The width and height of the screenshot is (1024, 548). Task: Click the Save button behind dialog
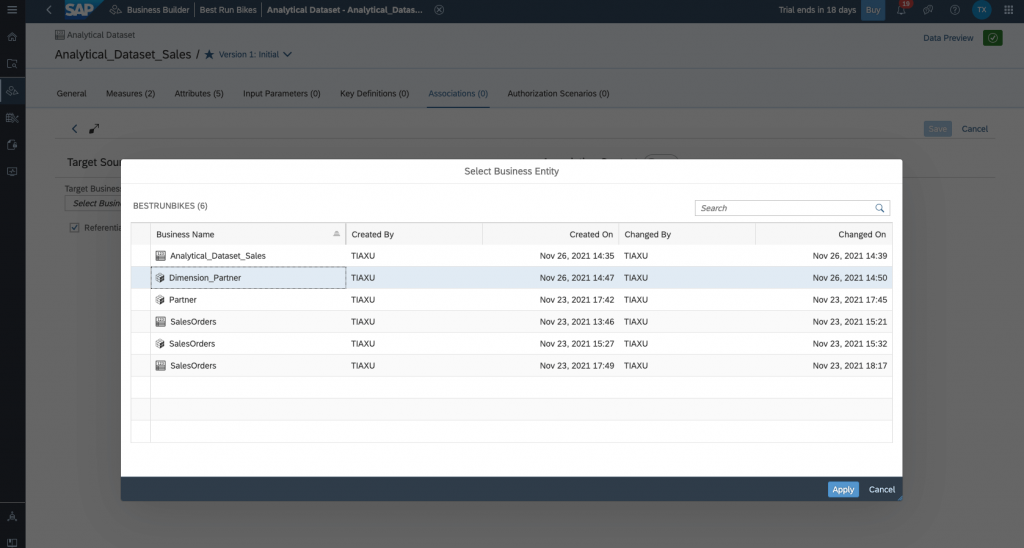point(937,129)
